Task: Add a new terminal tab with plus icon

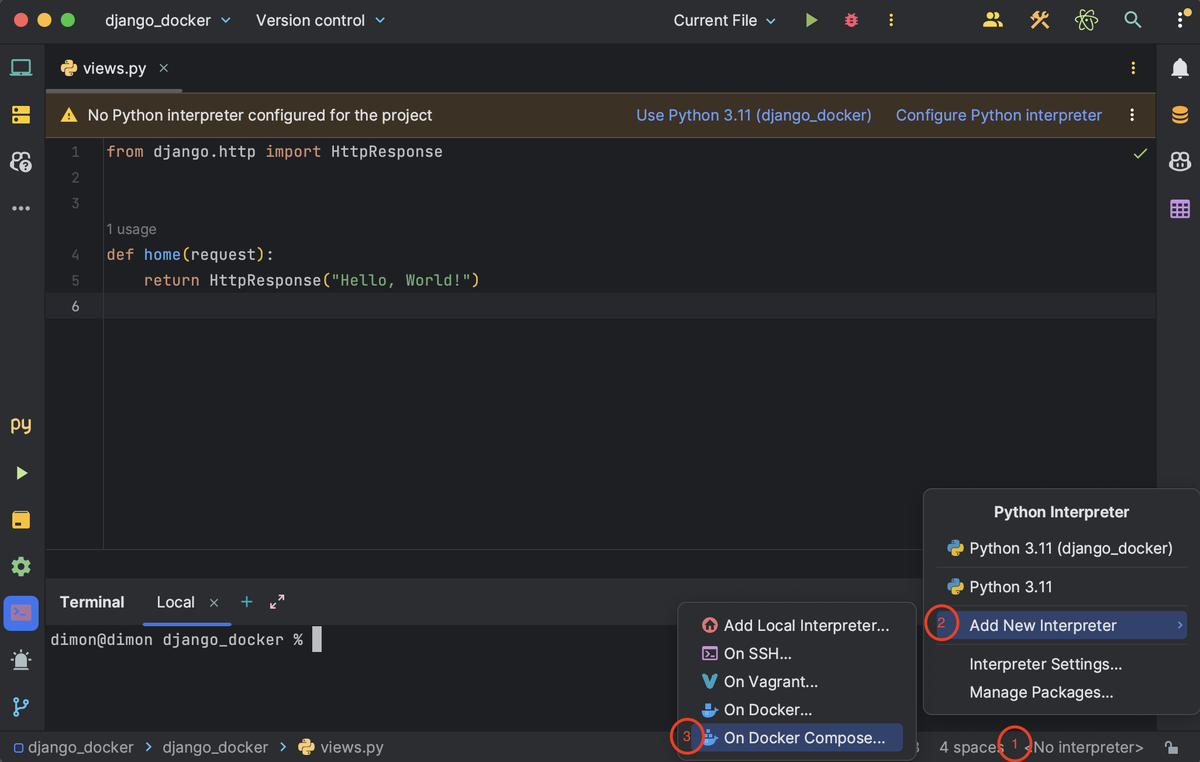Action: click(247, 602)
